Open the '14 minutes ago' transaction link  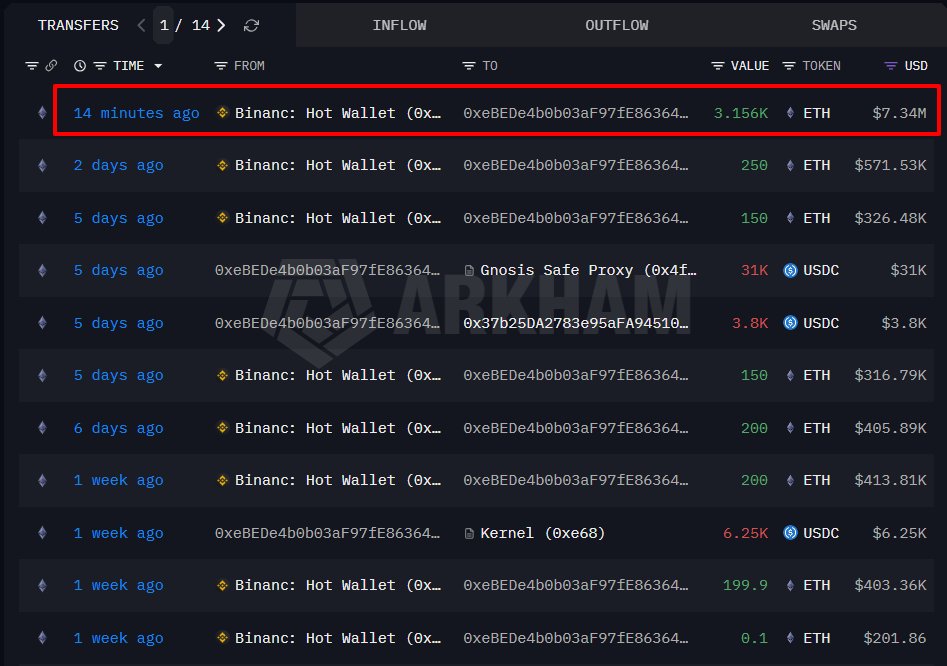(x=136, y=113)
